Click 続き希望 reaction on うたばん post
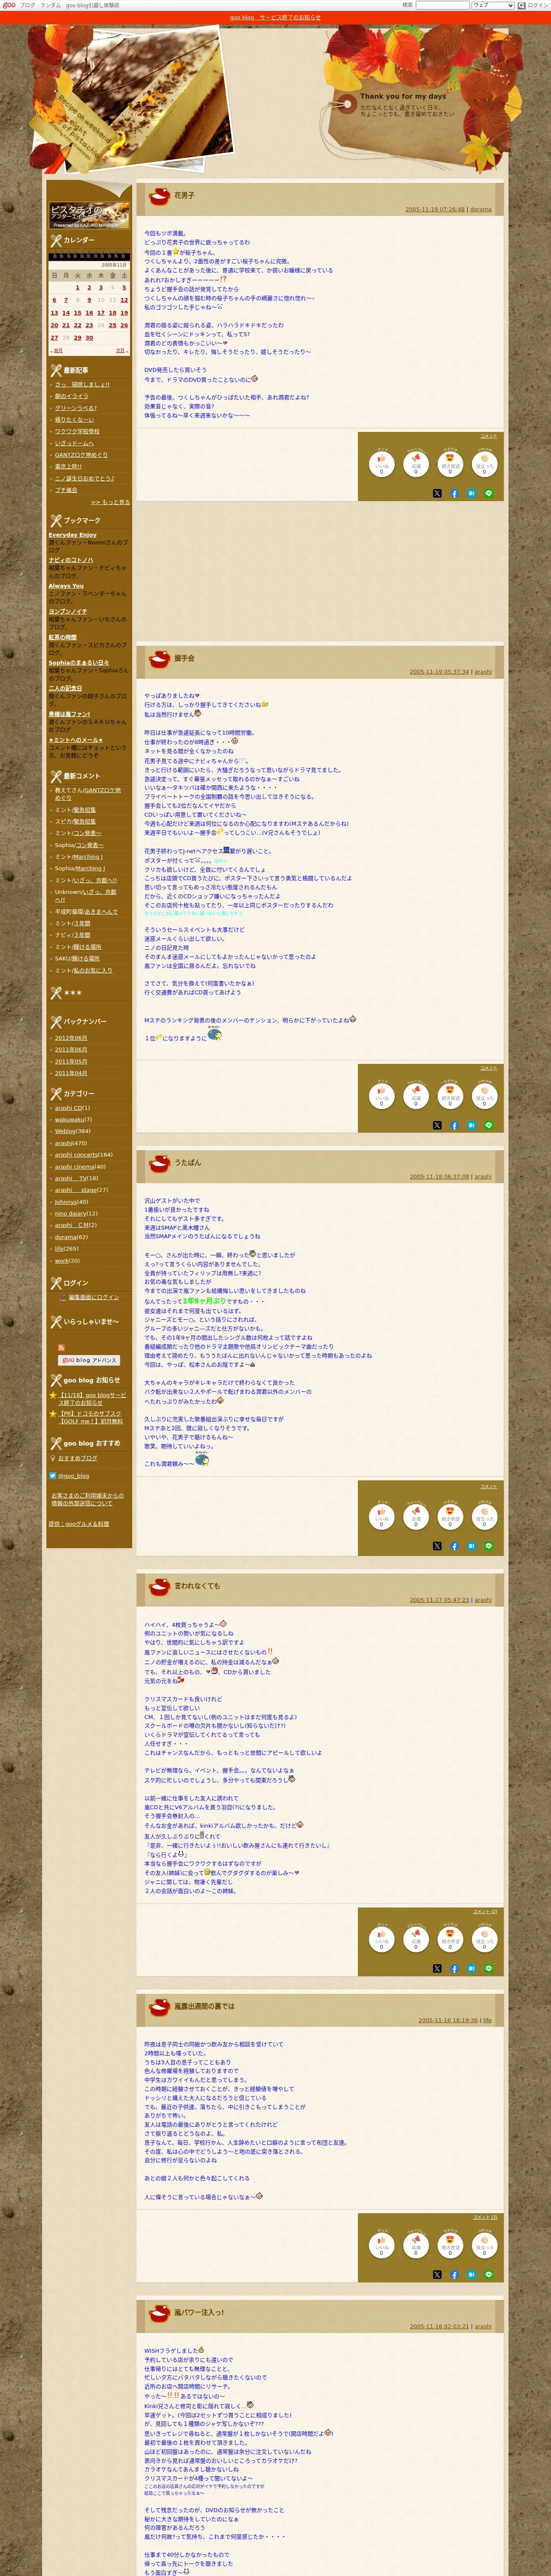 (450, 1516)
